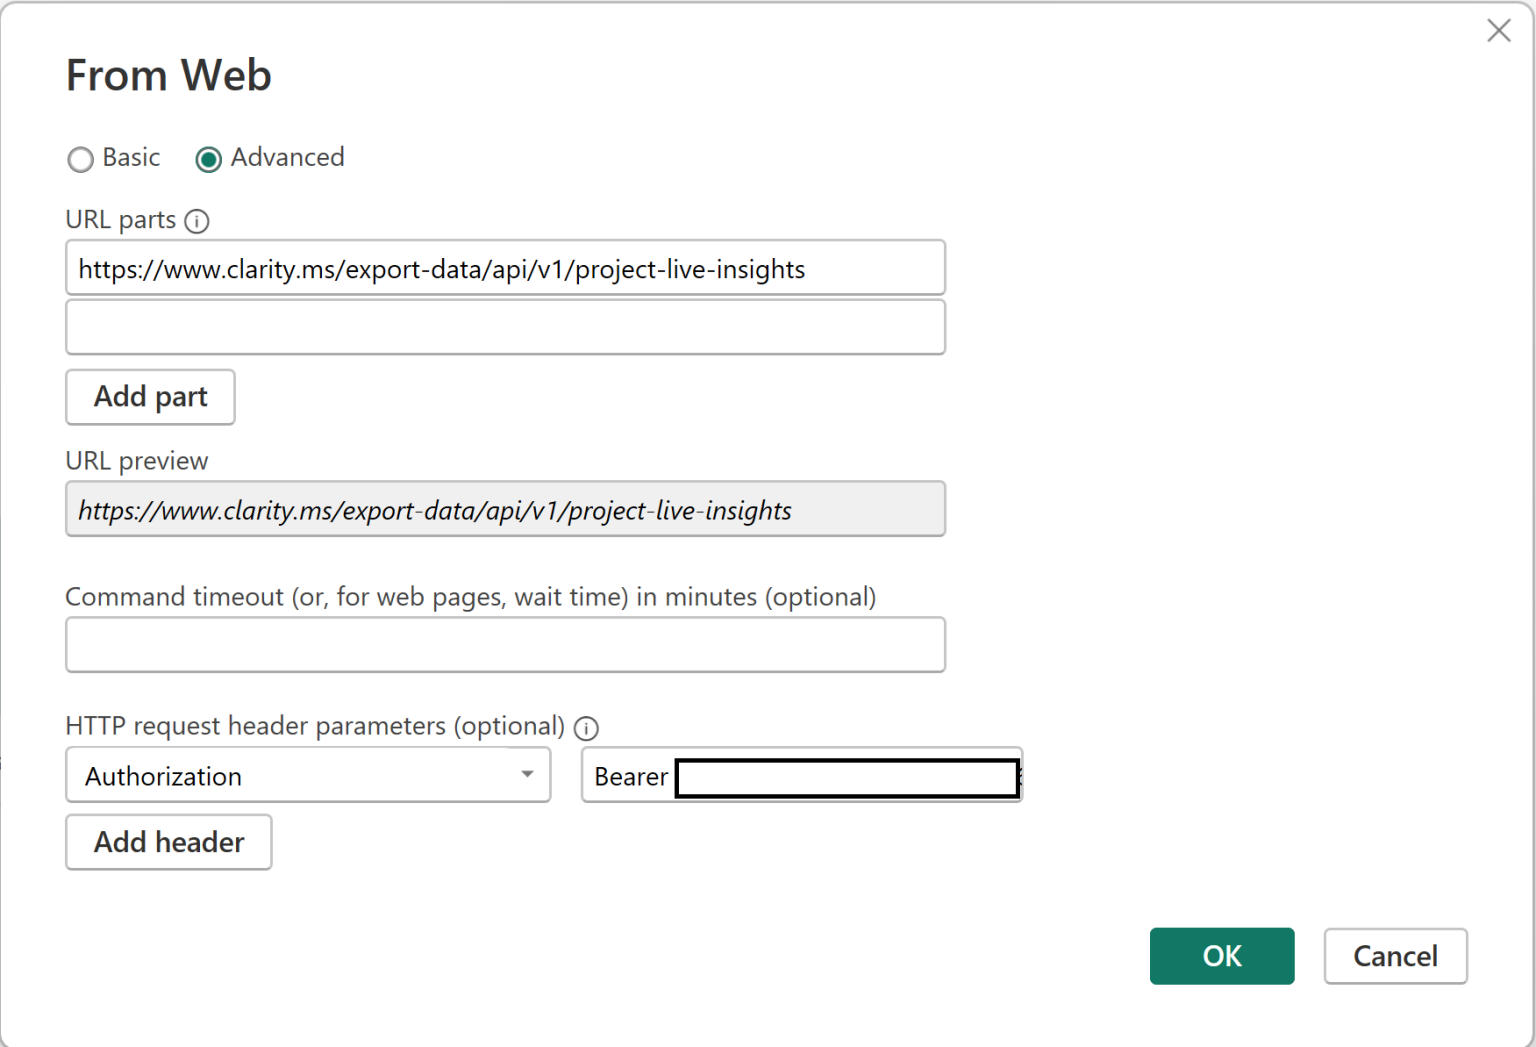Click Add part to insert another URL segment

coord(149,397)
